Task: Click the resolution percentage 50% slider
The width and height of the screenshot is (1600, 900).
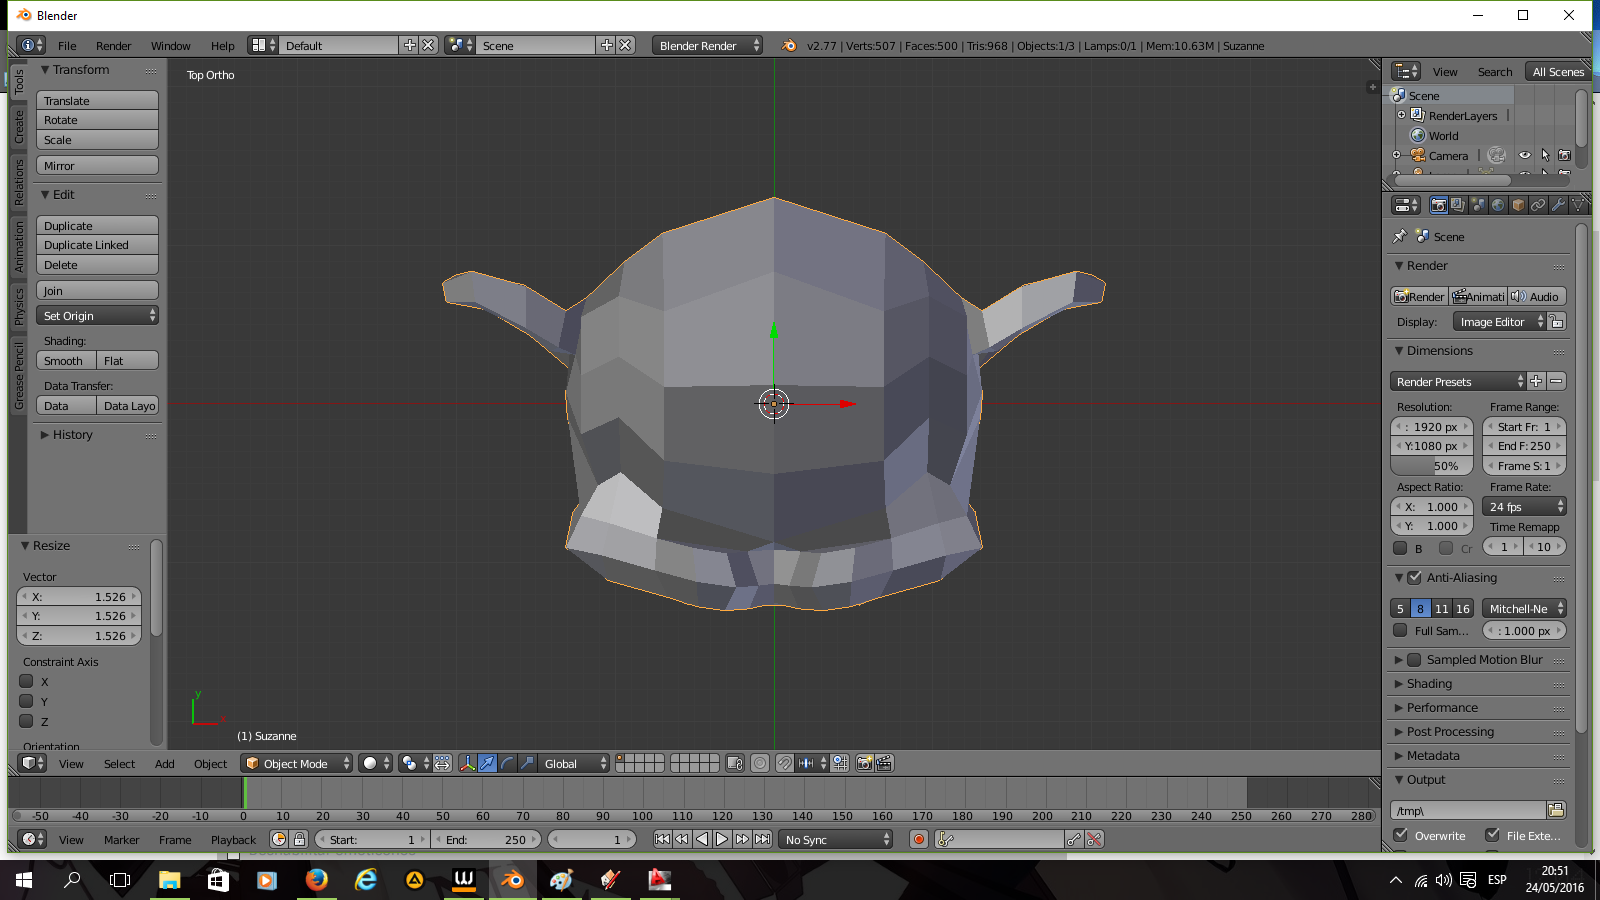Action: pos(1431,466)
